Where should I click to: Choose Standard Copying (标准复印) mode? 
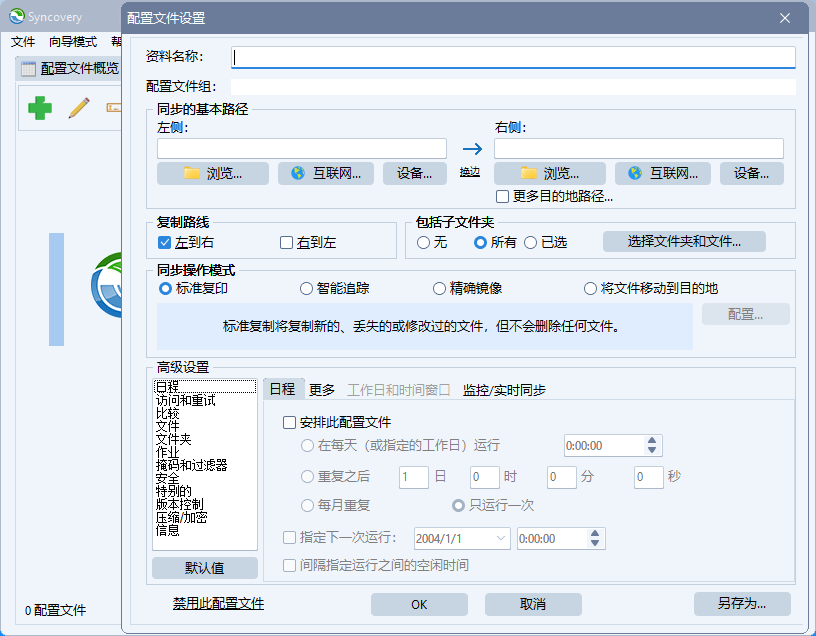[165, 288]
